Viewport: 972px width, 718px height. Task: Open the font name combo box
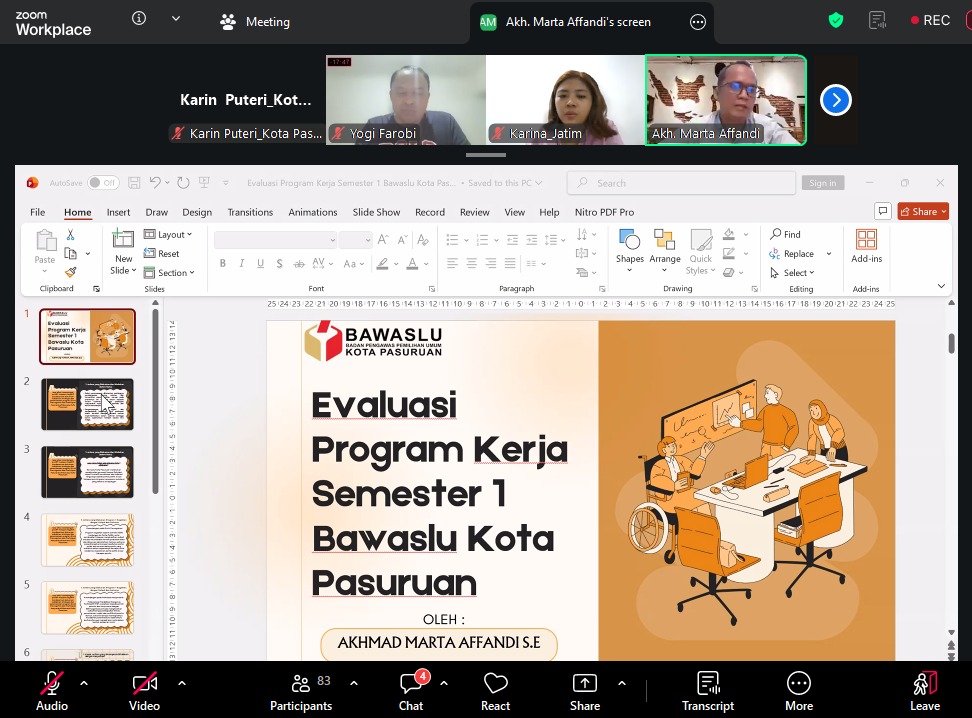point(276,239)
